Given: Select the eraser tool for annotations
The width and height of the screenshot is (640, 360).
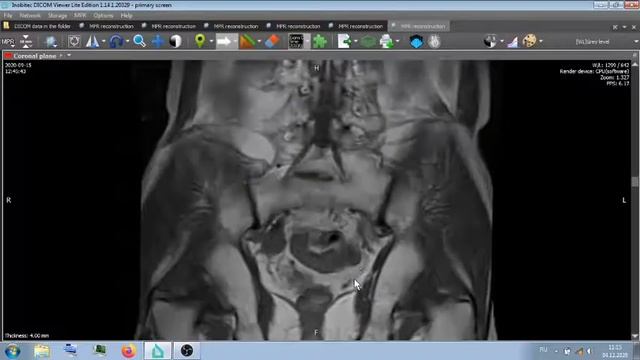Looking at the screenshot, I should pos(272,41).
